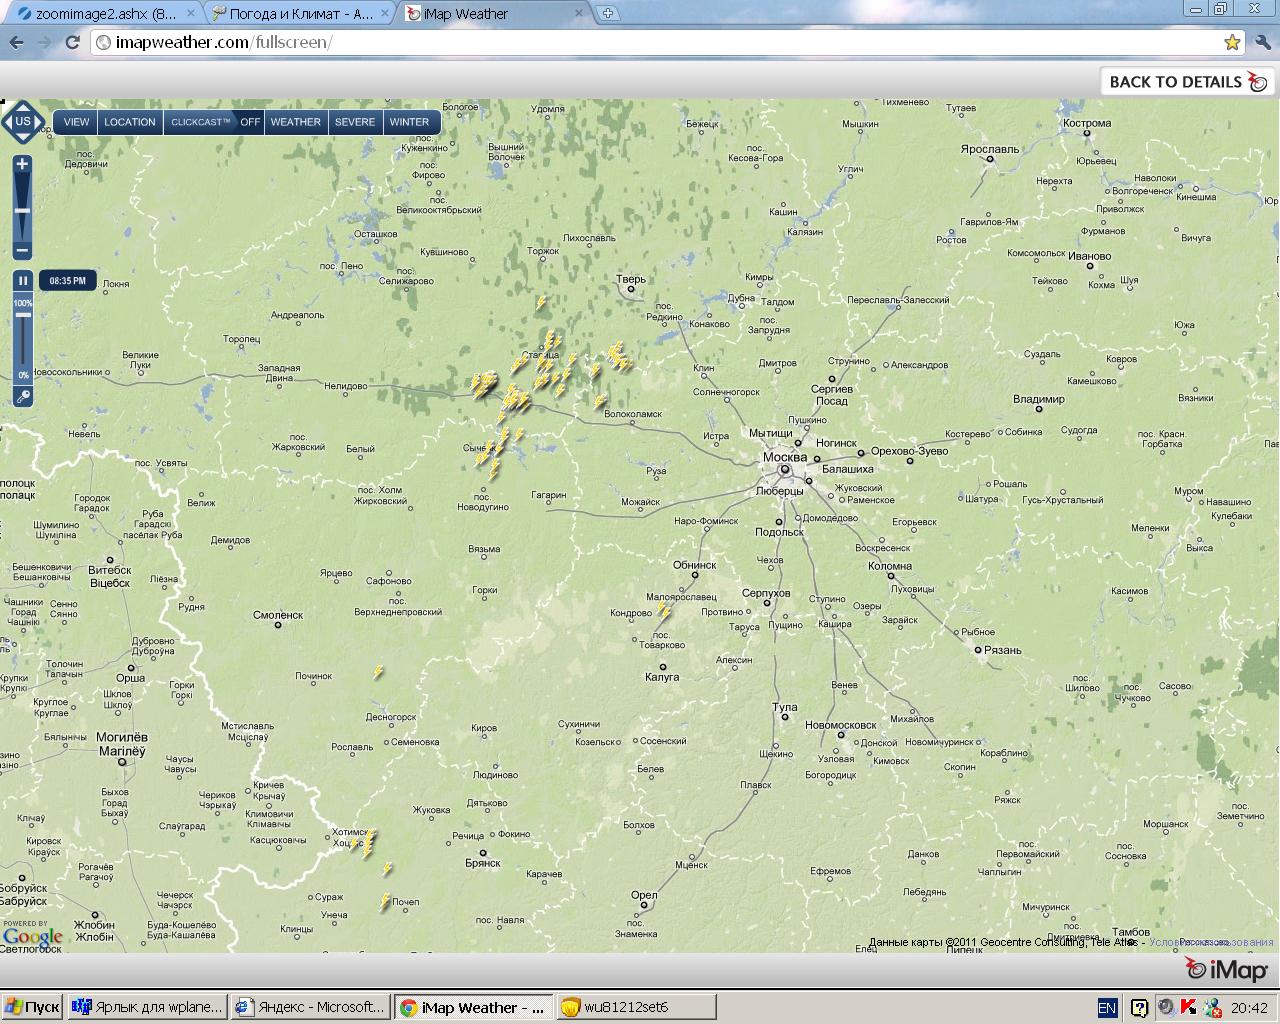The image size is (1280, 1024).
Task: Open the map legend key icon
Action: tap(22, 397)
